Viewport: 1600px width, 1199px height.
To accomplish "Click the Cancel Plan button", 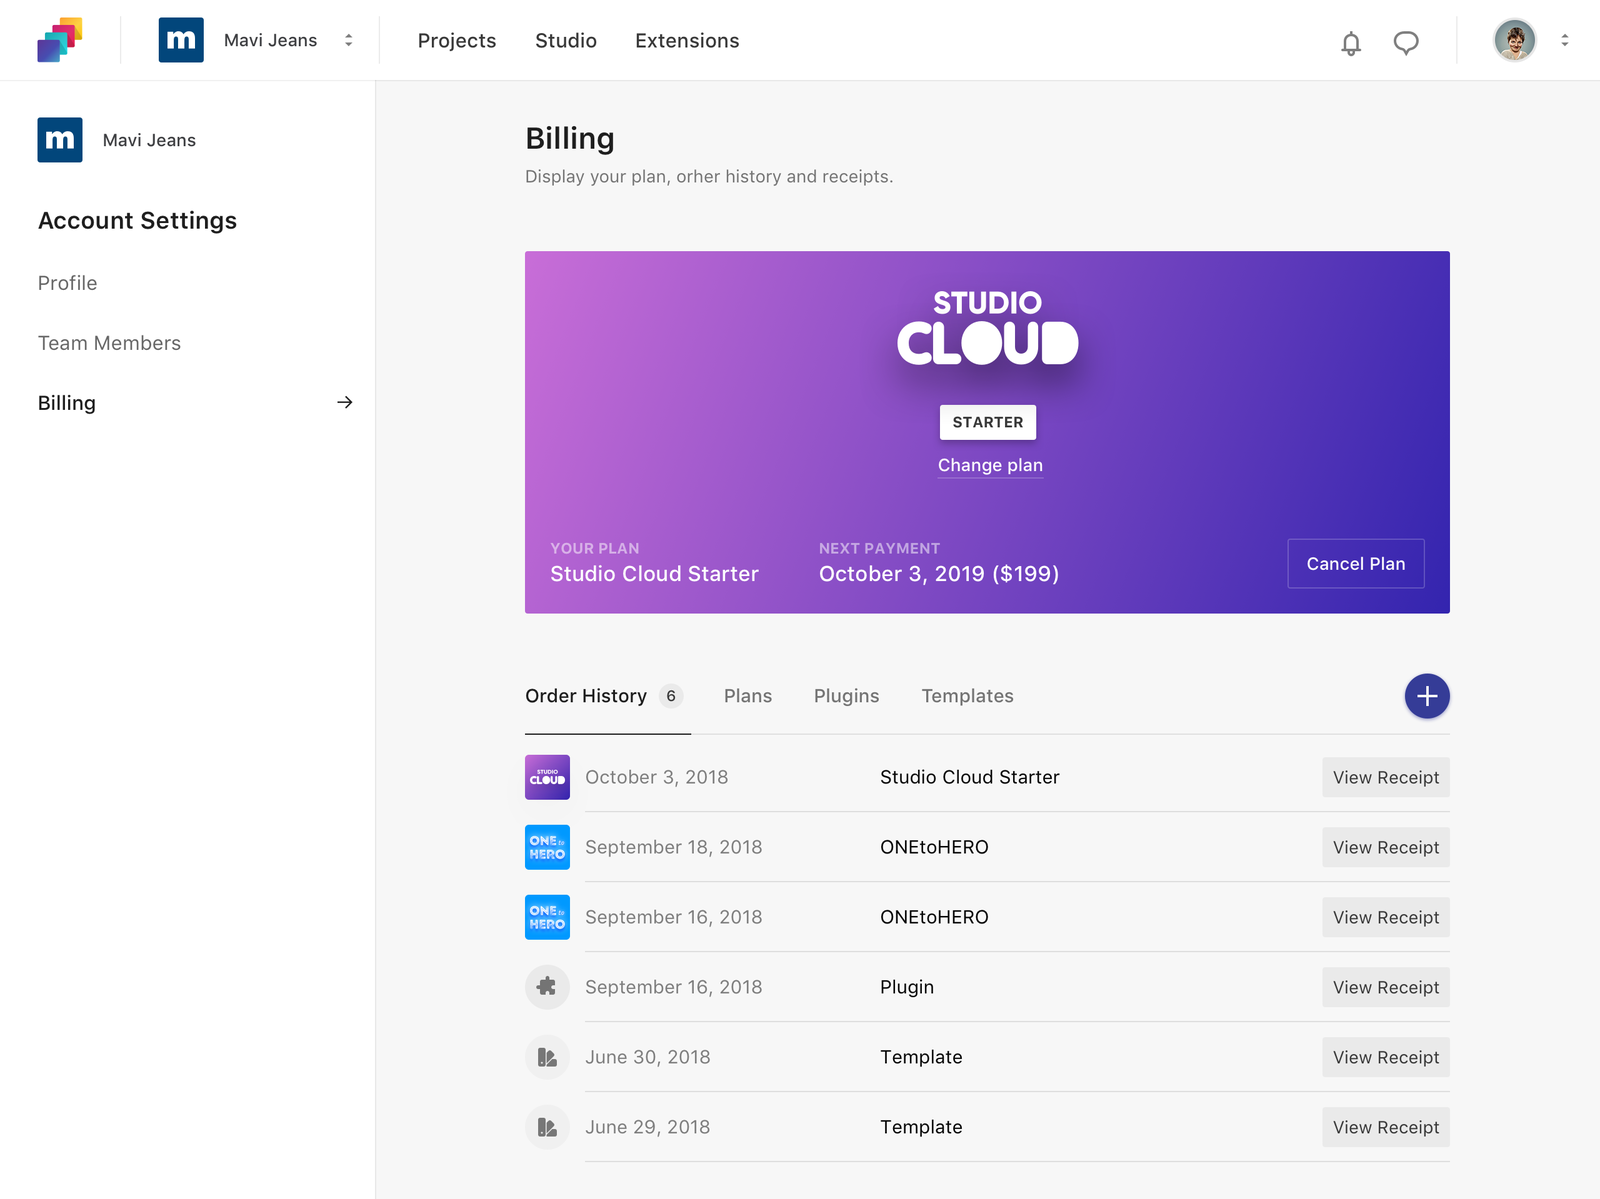I will click(1356, 563).
